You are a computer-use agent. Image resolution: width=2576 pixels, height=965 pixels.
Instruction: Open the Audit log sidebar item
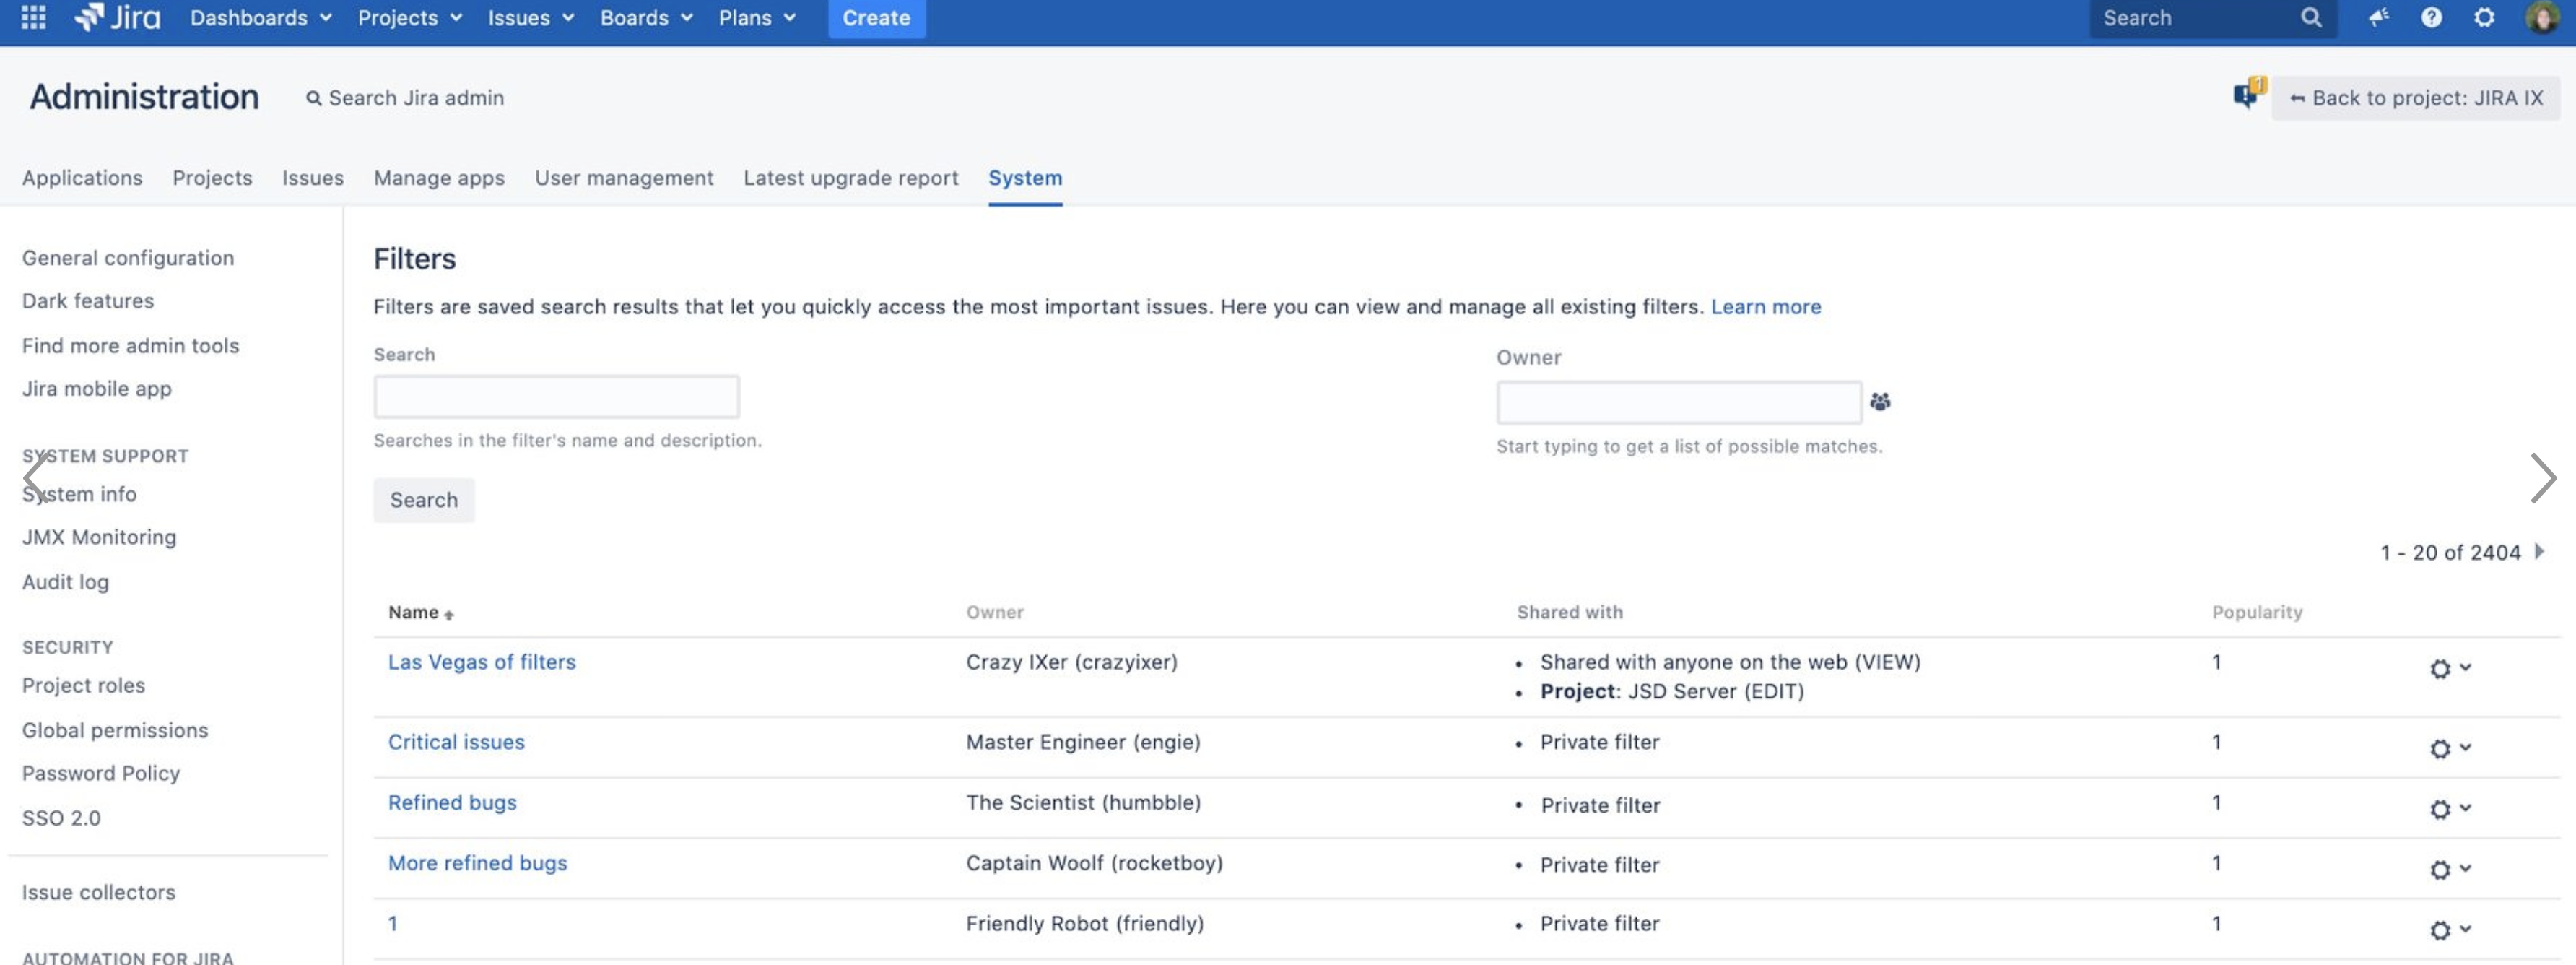click(65, 582)
